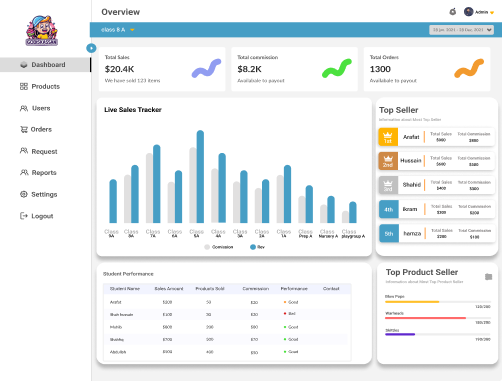
Task: Open the Dashboard menu item
Action: pos(45,65)
